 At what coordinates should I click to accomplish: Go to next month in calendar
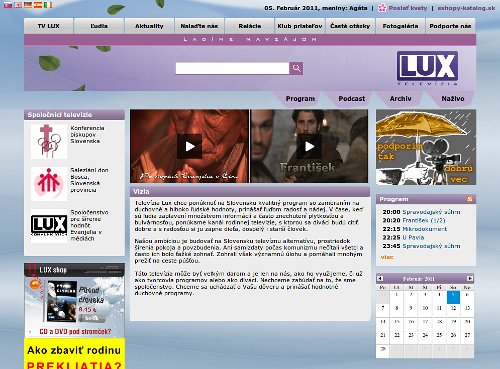point(470,278)
